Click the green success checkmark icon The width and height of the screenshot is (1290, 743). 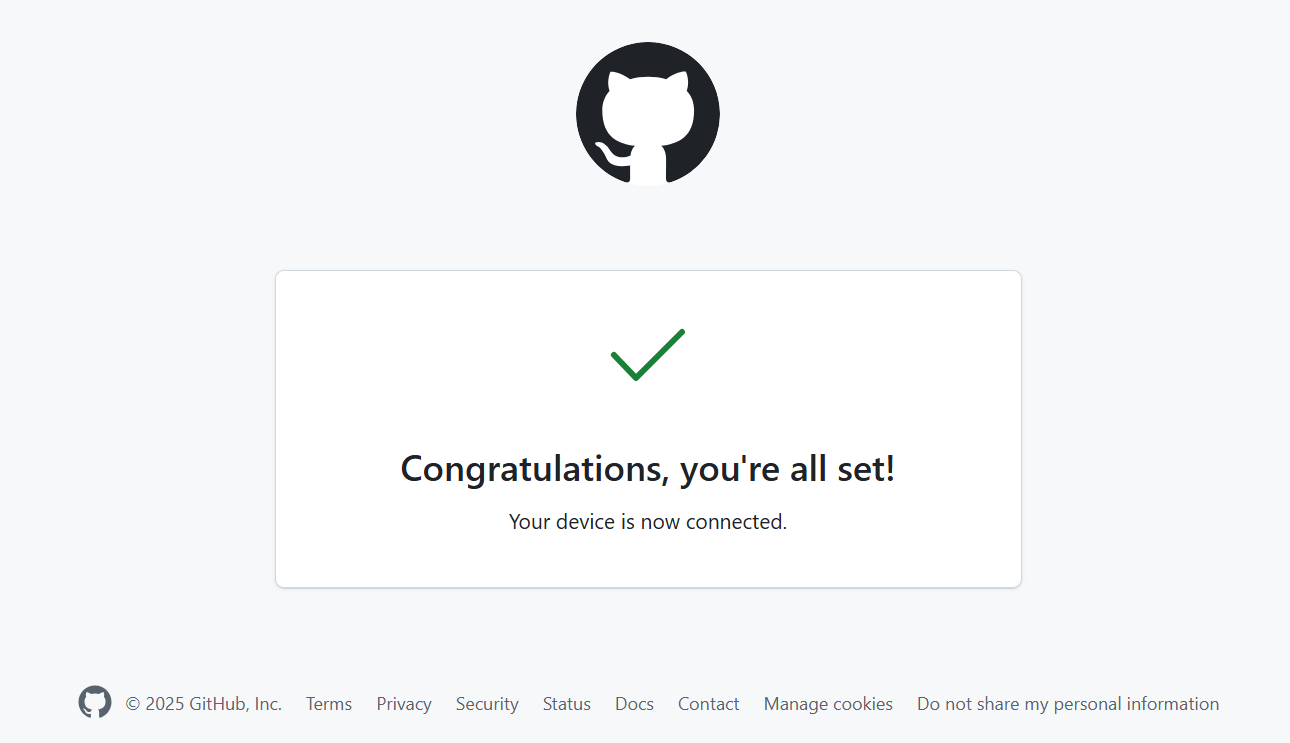pyautogui.click(x=648, y=355)
